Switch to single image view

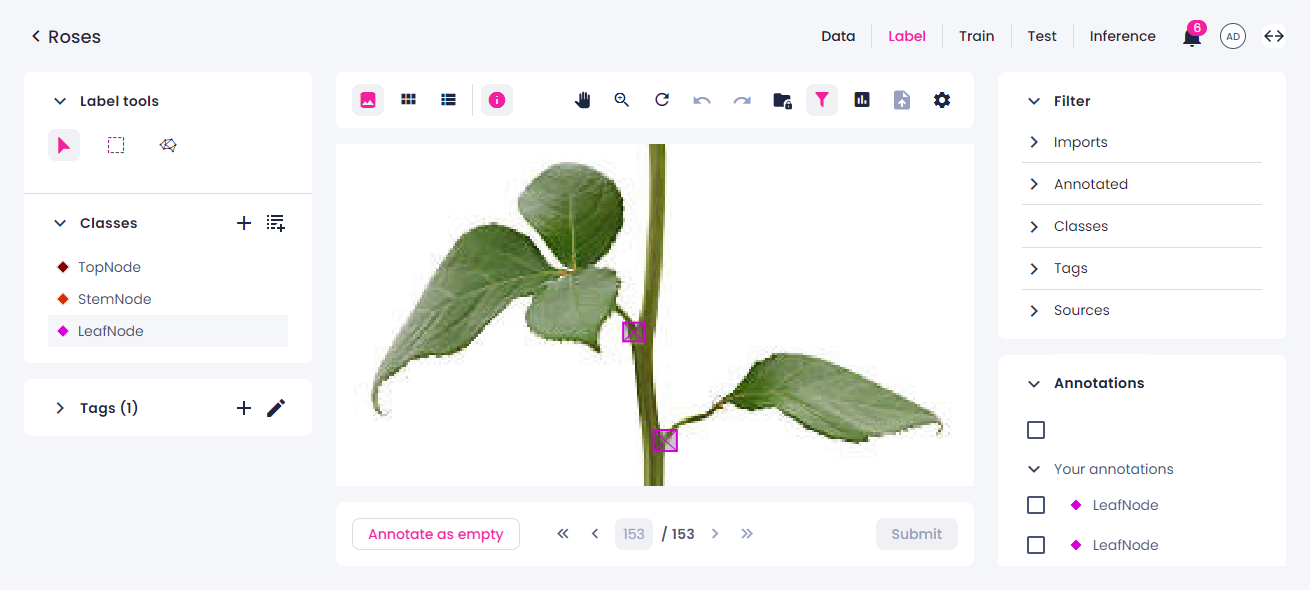coord(368,100)
